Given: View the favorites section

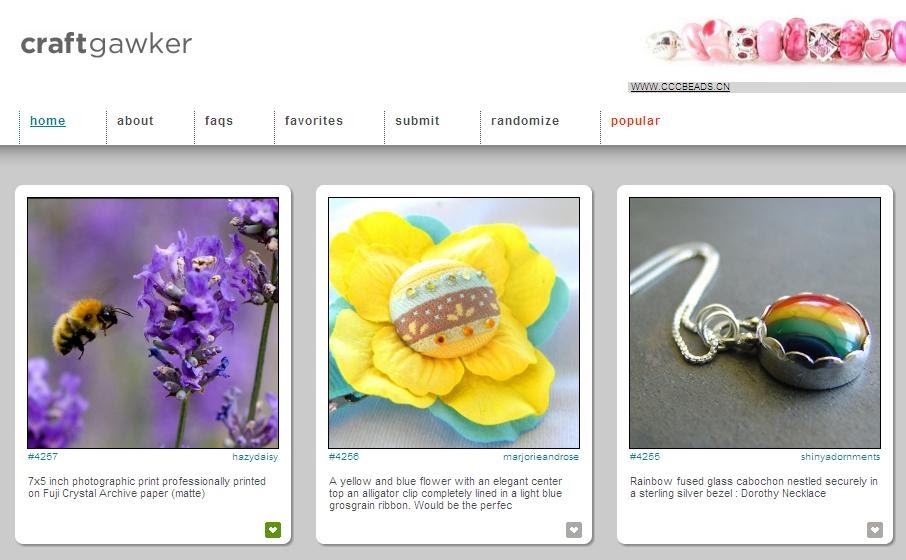Looking at the screenshot, I should [314, 121].
